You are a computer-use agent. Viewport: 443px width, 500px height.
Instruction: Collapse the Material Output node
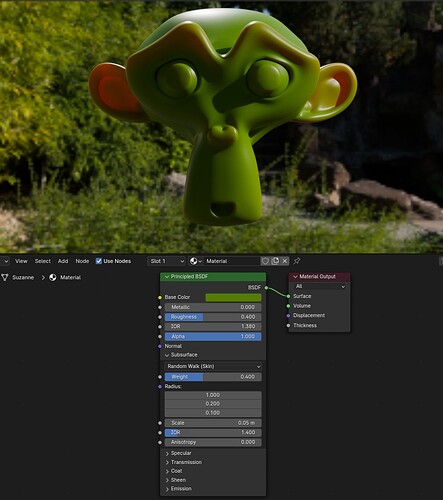pos(295,277)
